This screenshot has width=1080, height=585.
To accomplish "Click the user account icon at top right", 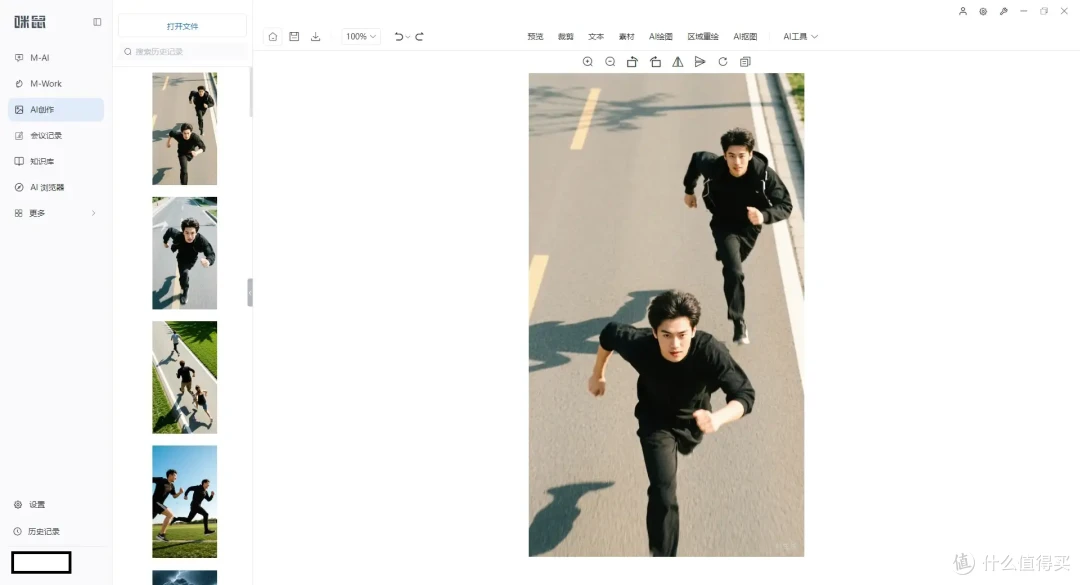I will click(963, 11).
